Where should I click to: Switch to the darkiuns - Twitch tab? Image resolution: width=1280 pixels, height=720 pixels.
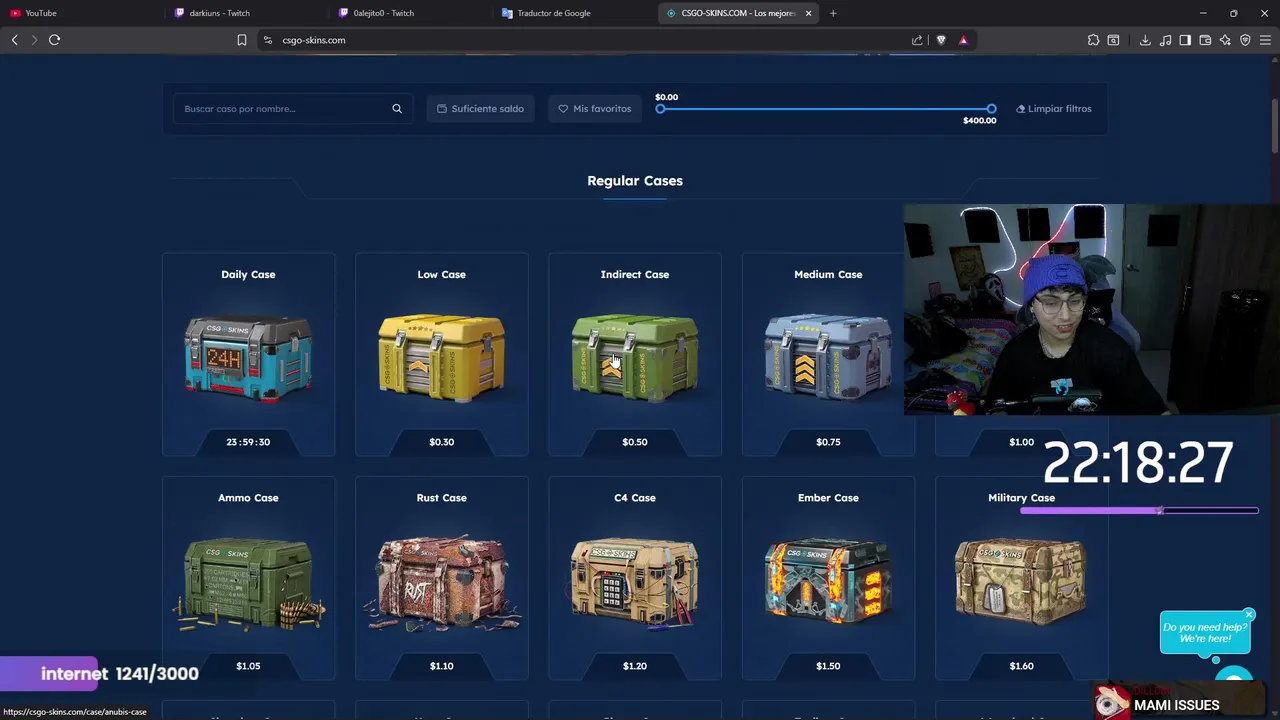(x=246, y=13)
